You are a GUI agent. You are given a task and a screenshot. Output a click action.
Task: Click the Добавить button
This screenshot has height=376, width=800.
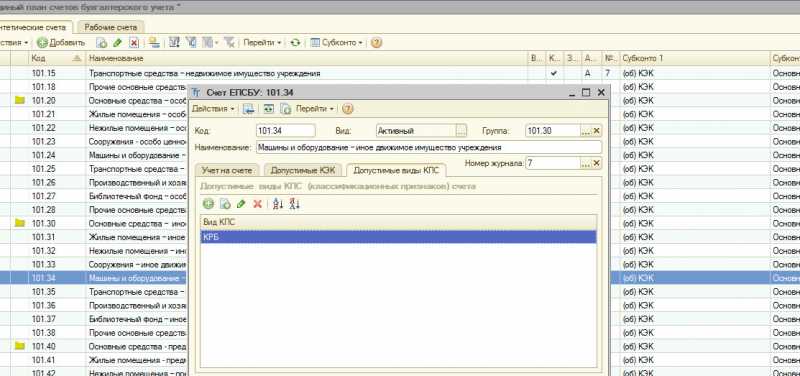point(61,43)
